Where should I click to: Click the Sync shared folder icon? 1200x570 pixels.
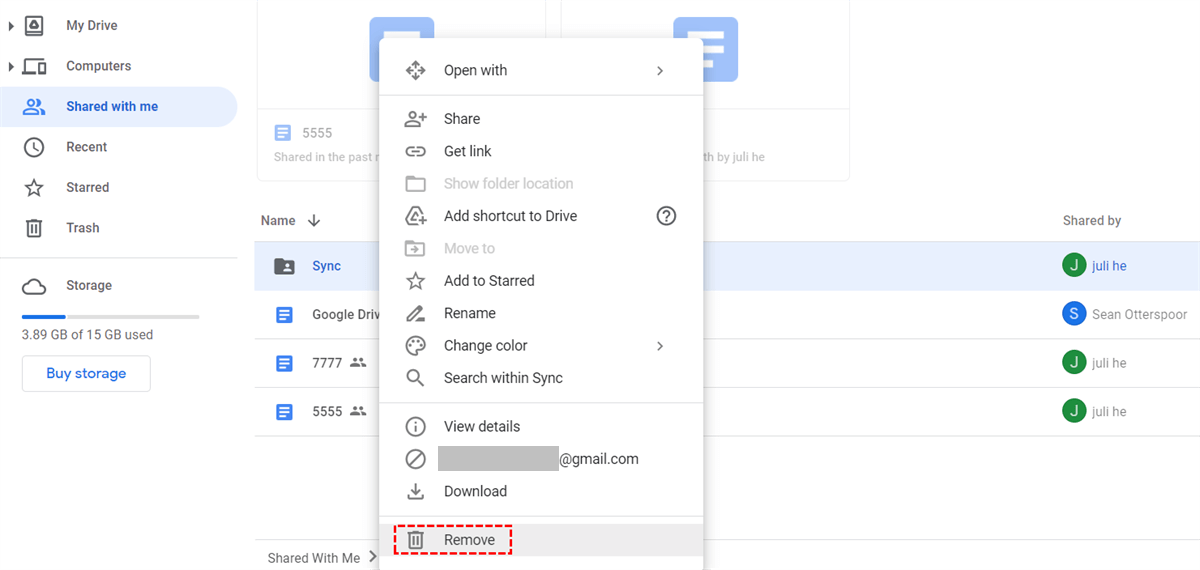click(x=285, y=266)
